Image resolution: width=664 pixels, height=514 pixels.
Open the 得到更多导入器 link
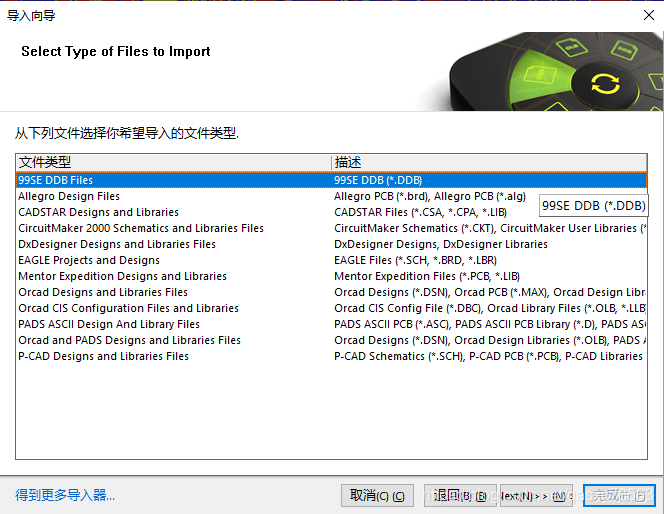[65, 495]
